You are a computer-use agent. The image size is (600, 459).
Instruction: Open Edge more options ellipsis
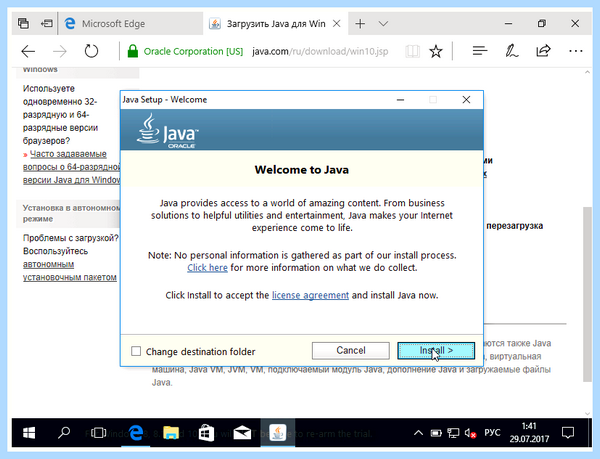click(575, 51)
